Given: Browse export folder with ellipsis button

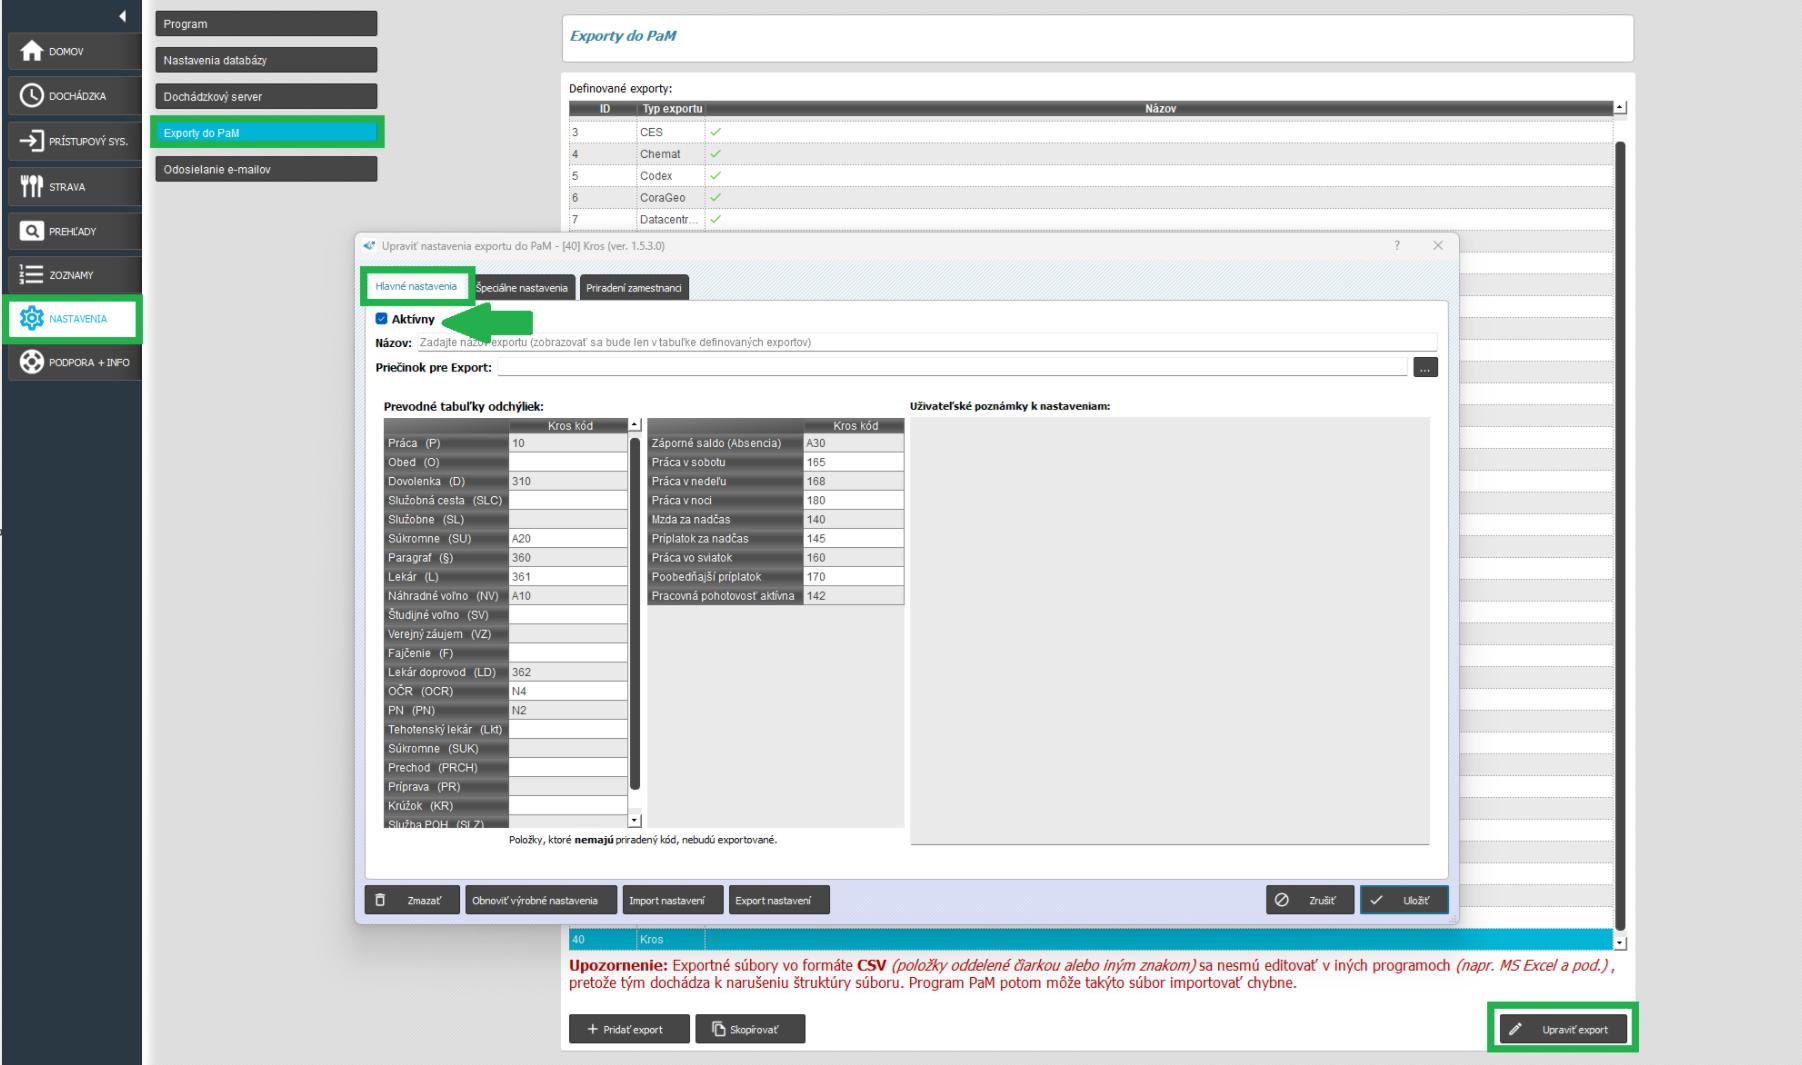Looking at the screenshot, I should 1425,368.
